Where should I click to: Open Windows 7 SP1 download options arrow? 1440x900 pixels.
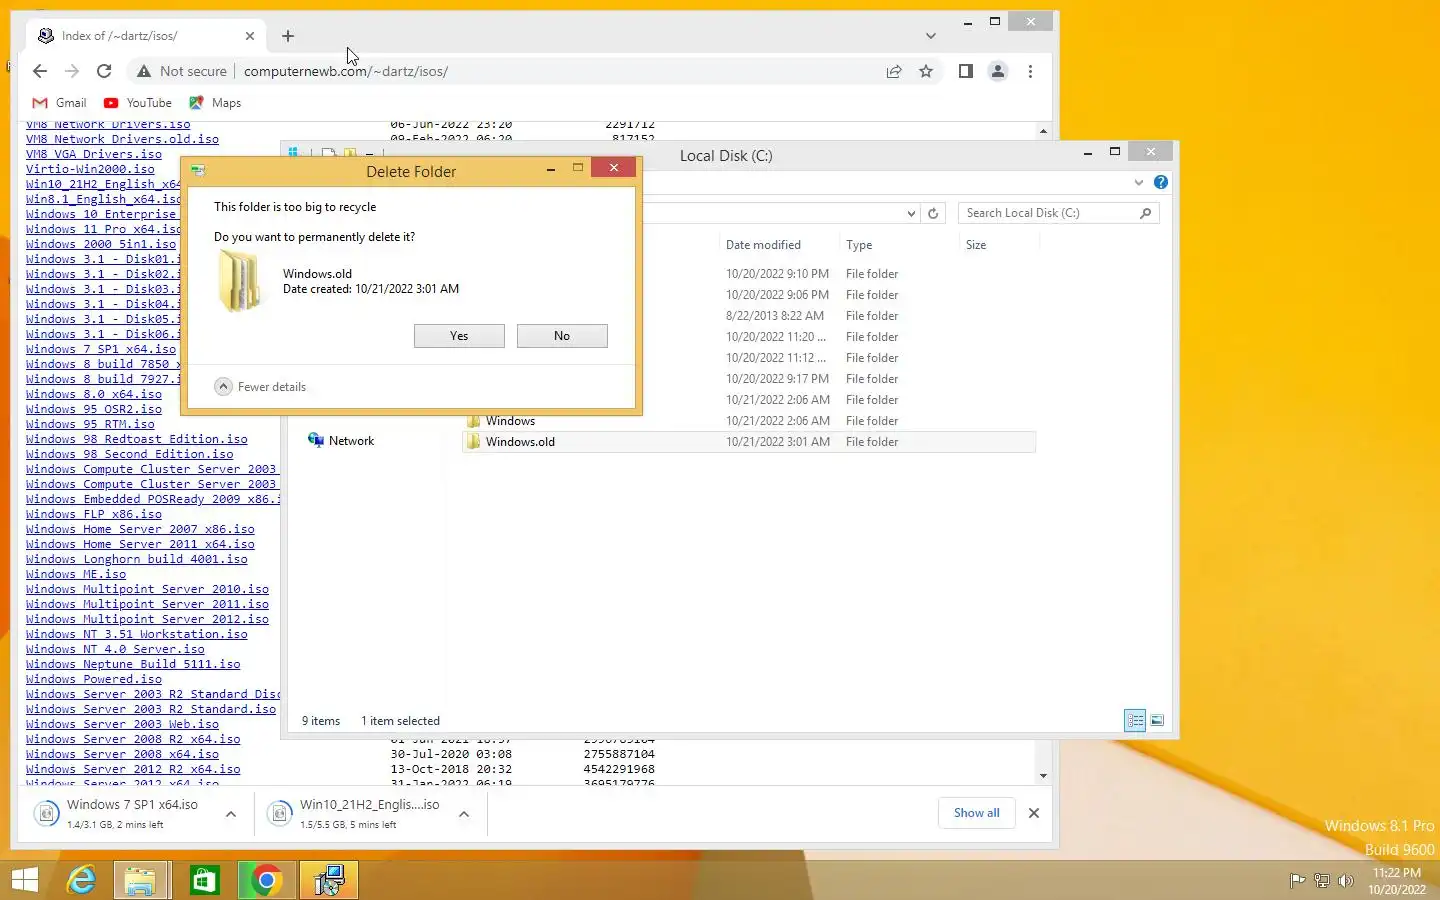point(231,814)
